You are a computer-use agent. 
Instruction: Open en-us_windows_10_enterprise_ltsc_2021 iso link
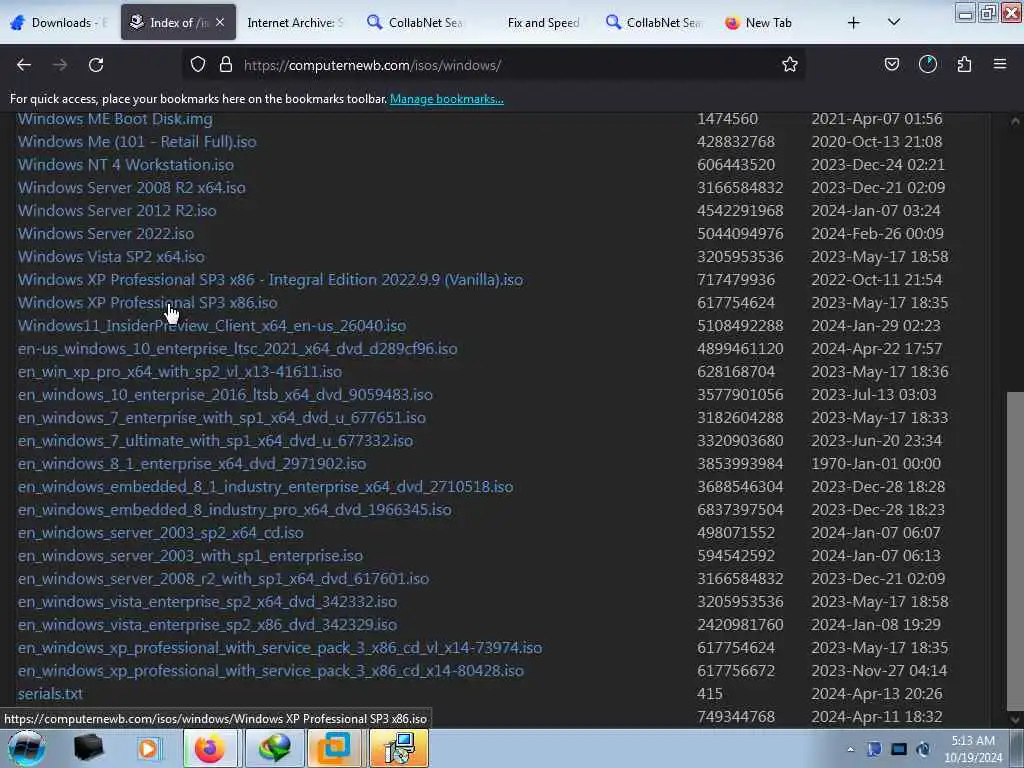click(238, 349)
